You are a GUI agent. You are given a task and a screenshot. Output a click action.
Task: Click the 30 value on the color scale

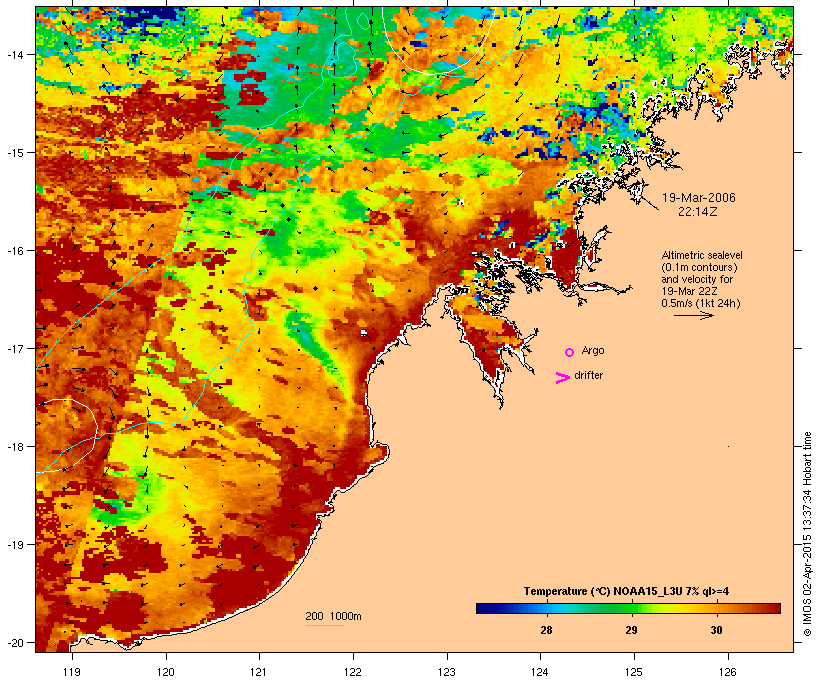tap(716, 630)
